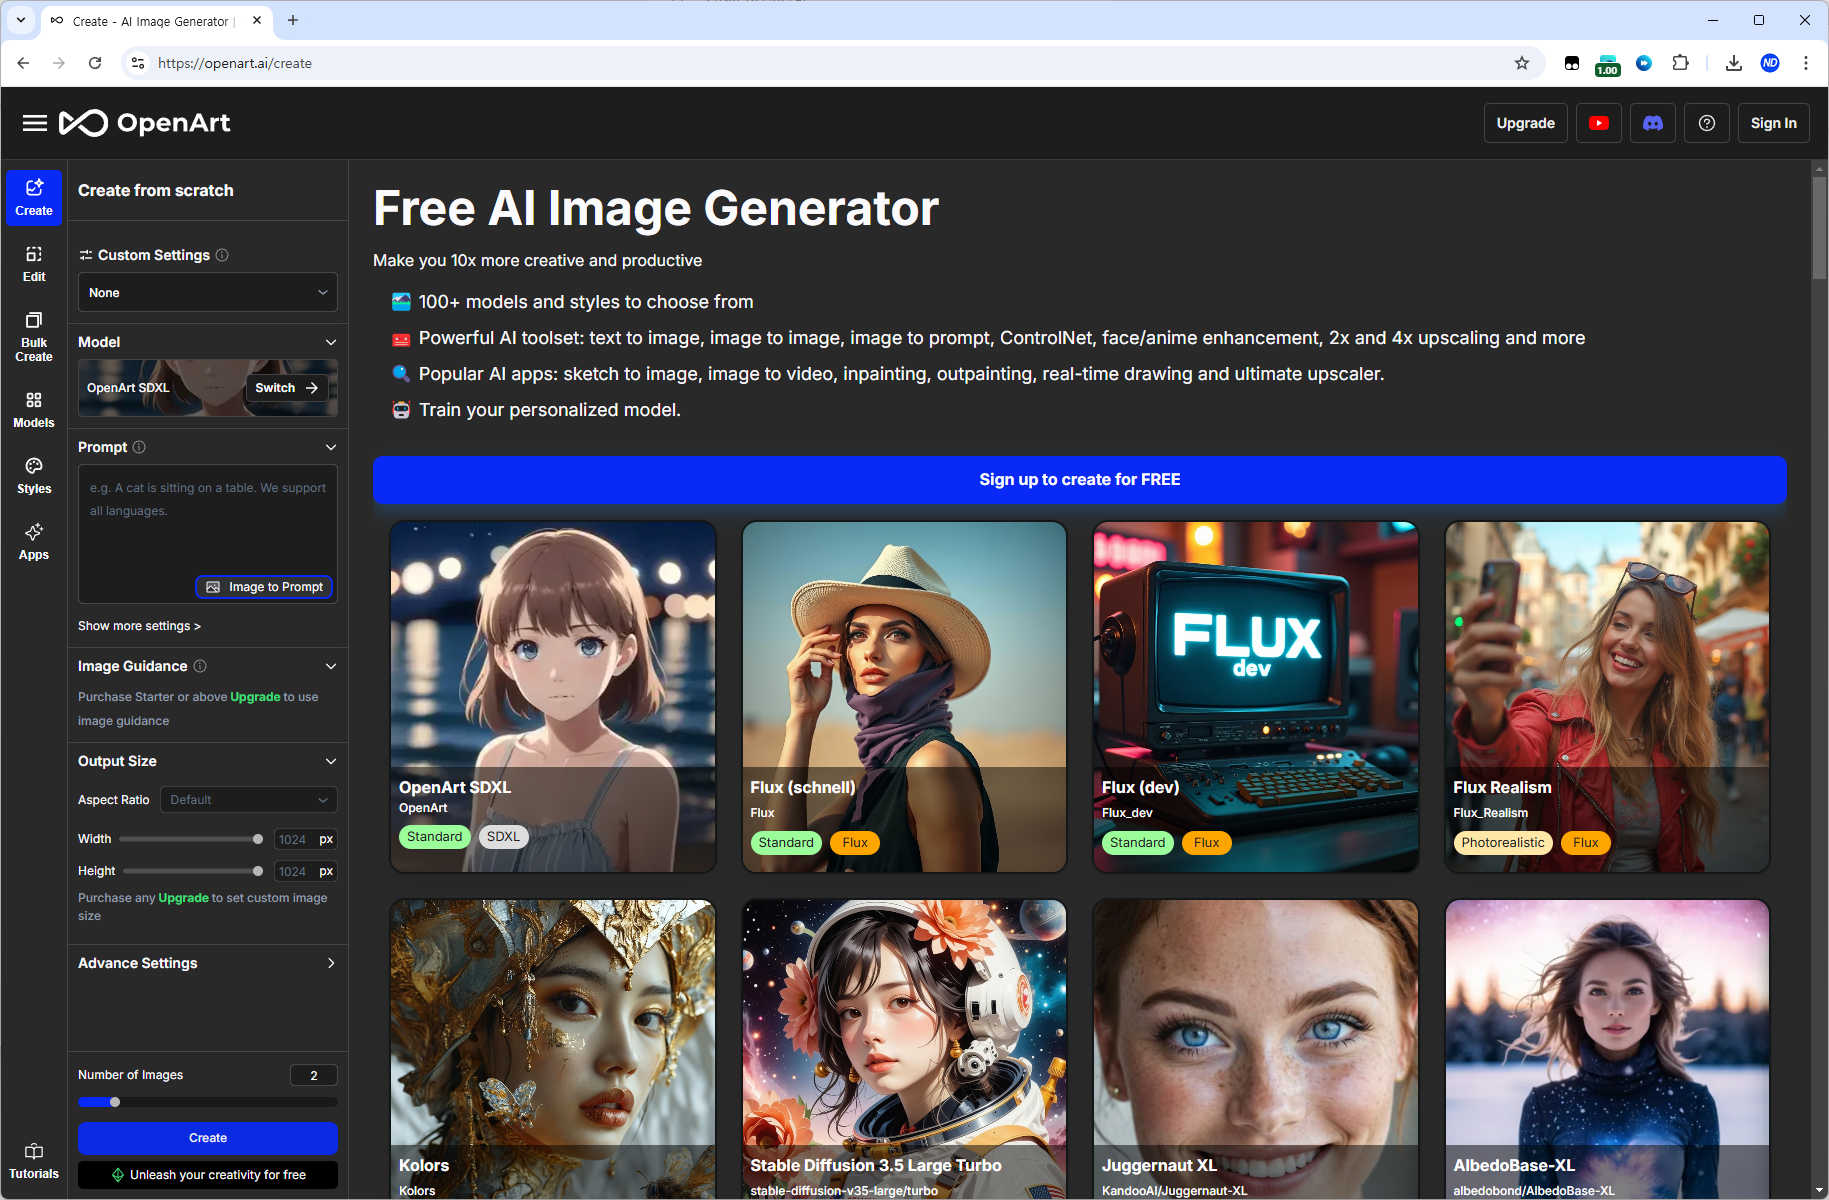Collapse the Prompt section
This screenshot has height=1200, width=1829.
pyautogui.click(x=331, y=447)
